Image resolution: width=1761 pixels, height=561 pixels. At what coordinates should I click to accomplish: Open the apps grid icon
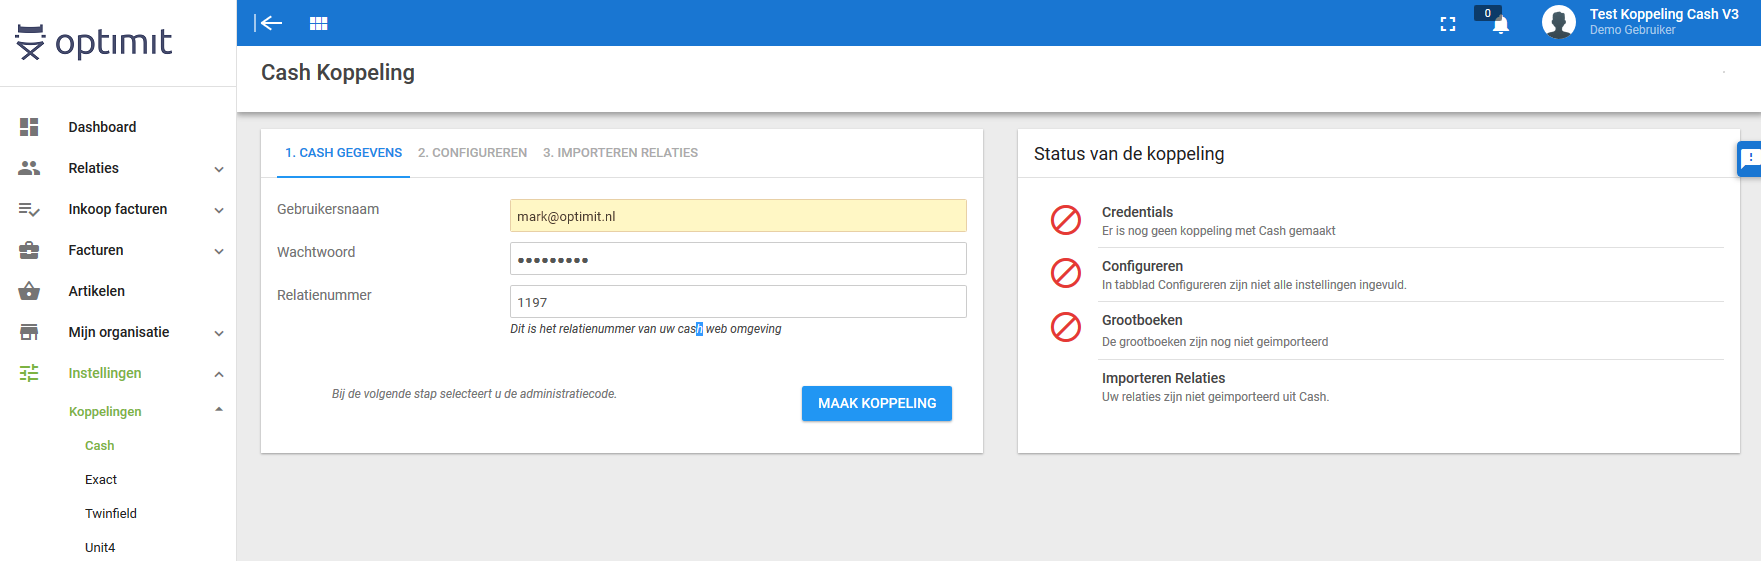(x=319, y=23)
